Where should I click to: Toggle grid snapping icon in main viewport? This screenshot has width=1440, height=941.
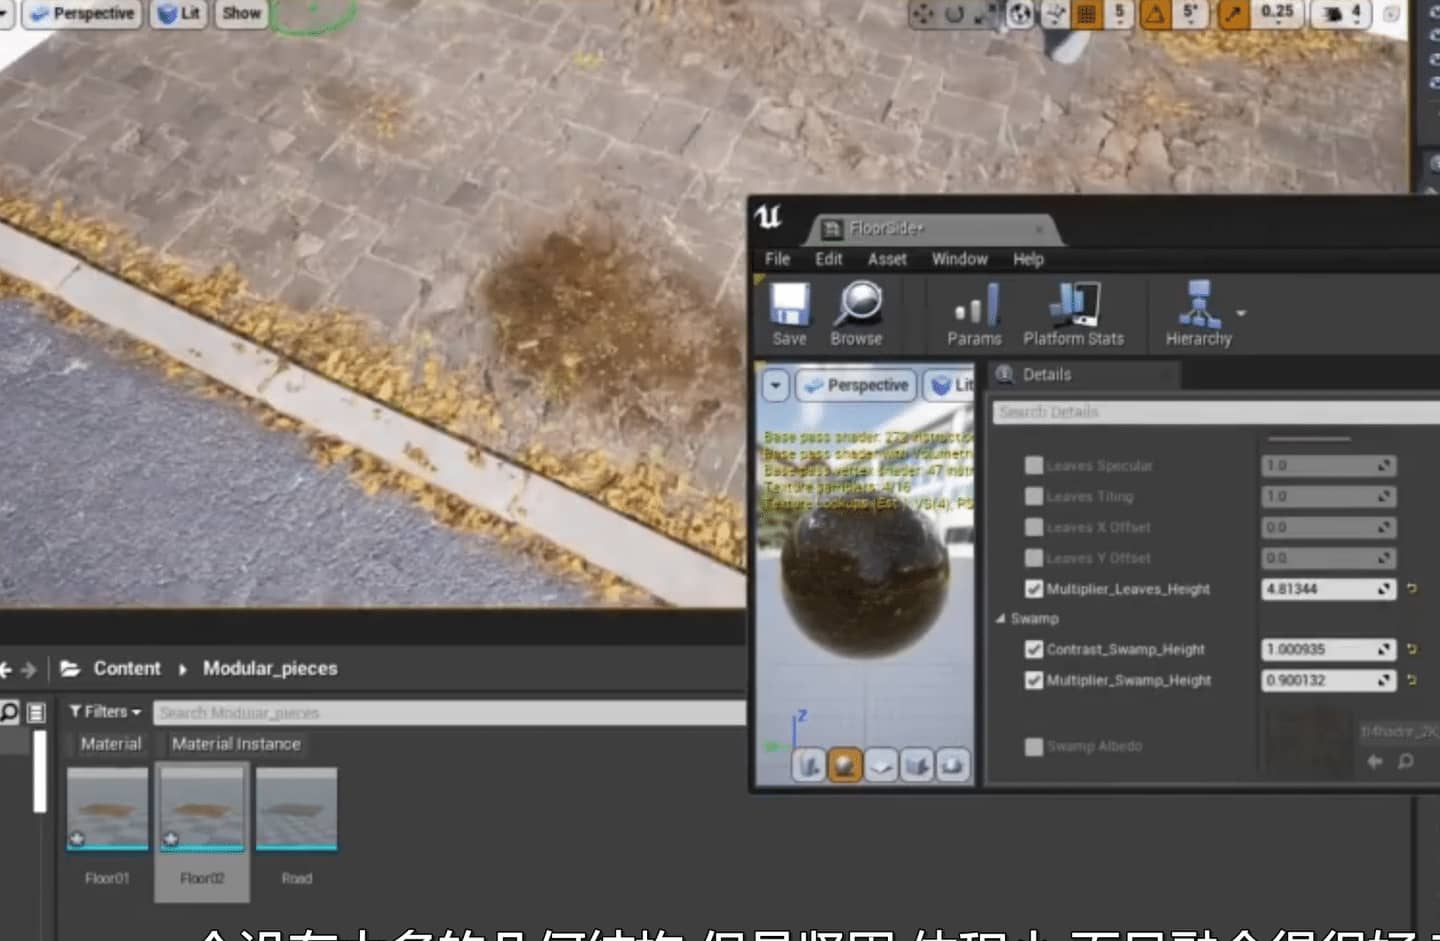pyautogui.click(x=1087, y=13)
